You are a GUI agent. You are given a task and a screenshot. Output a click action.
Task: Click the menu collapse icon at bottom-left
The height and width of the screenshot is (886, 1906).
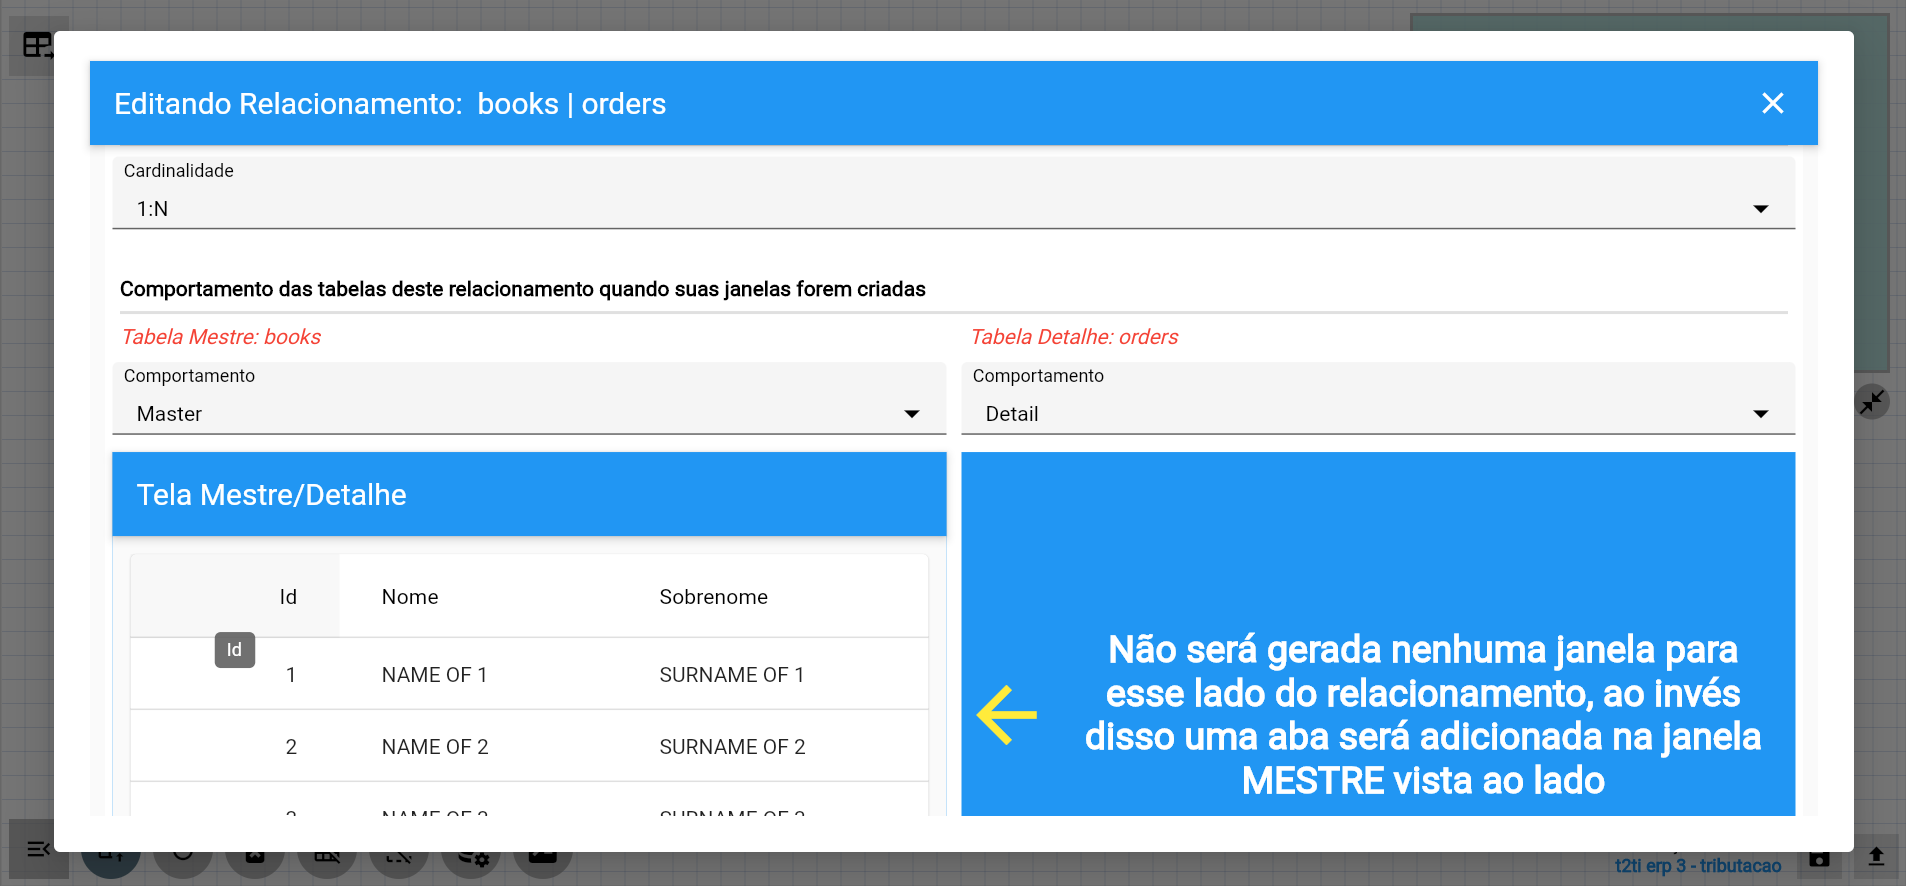38,850
